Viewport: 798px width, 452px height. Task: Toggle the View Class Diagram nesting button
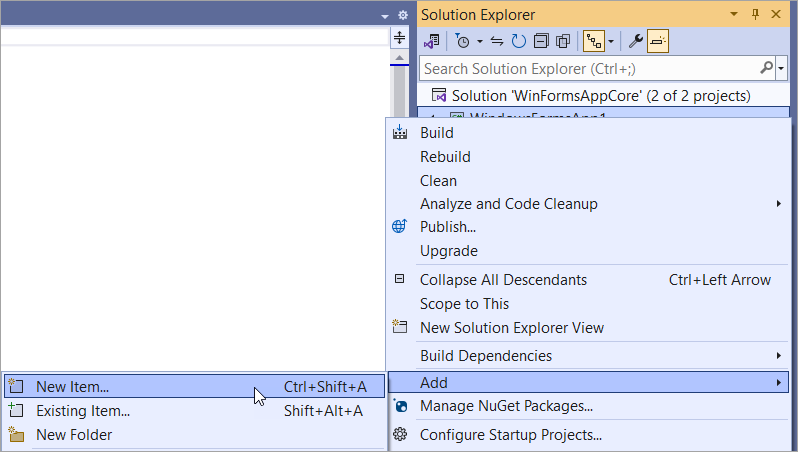pos(594,41)
